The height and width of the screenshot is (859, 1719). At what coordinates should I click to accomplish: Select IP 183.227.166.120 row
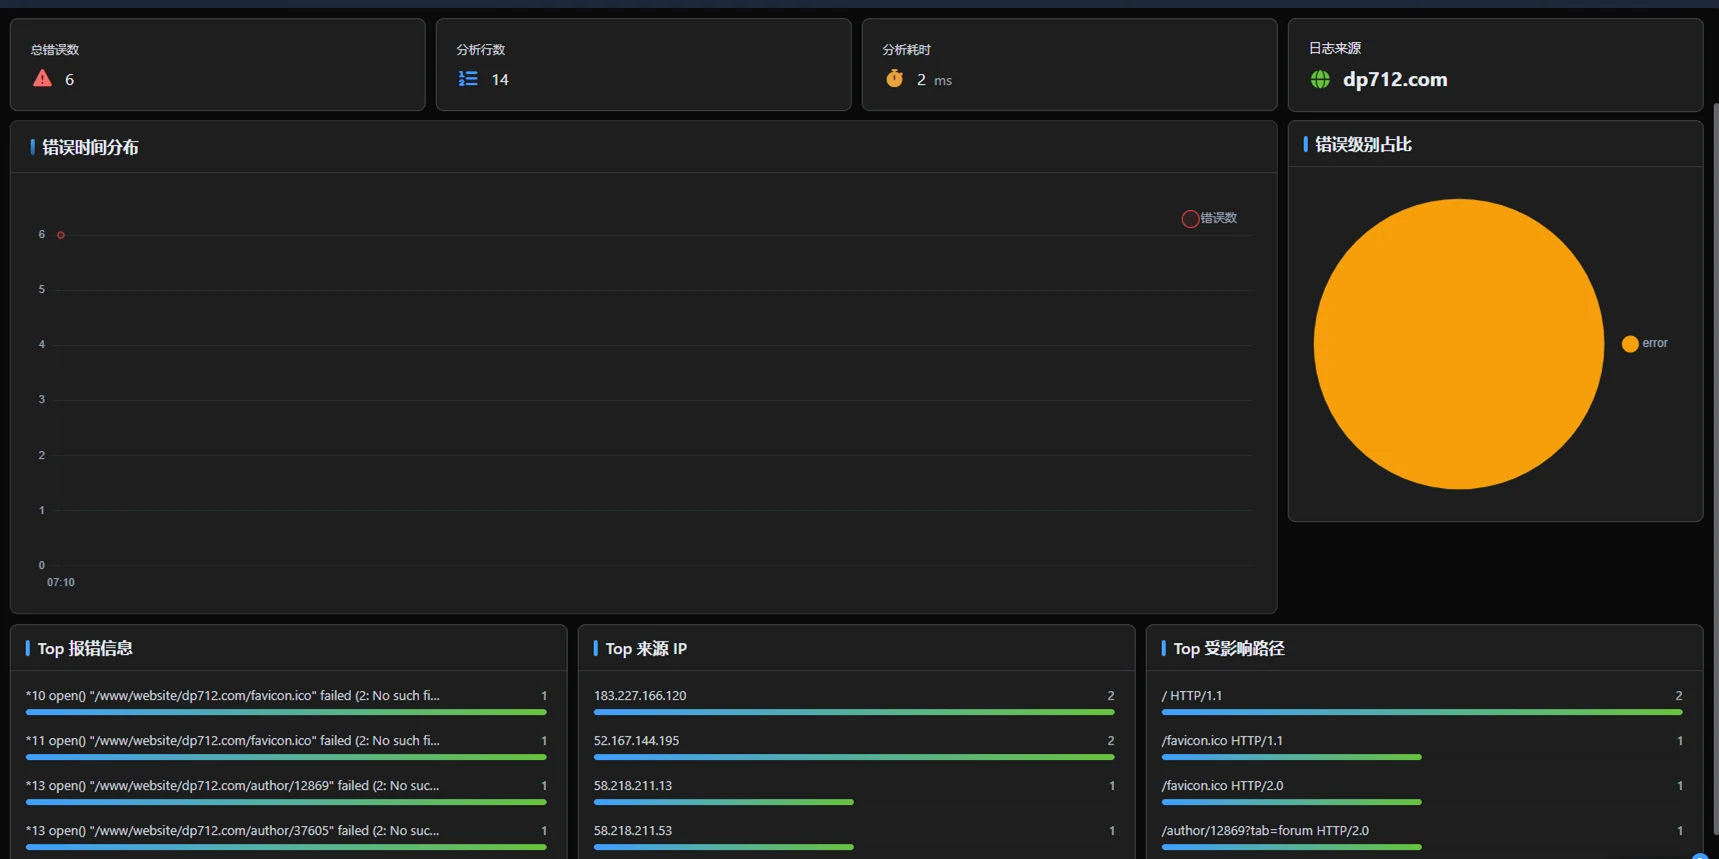pos(640,696)
